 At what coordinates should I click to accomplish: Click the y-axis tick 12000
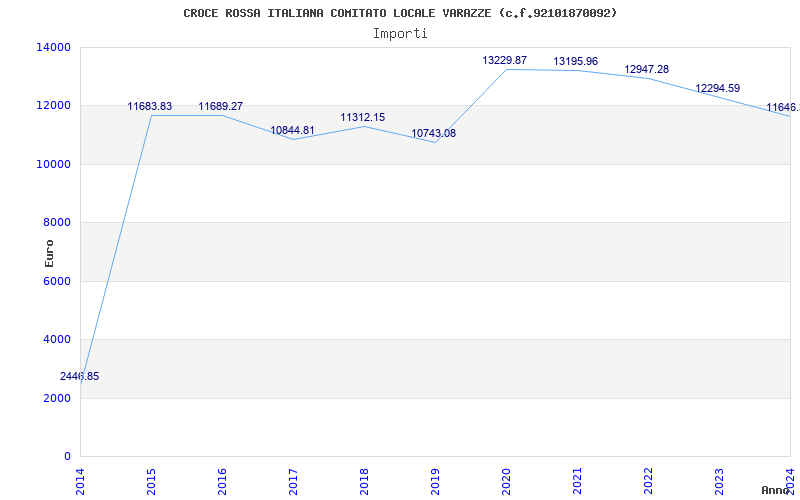(x=54, y=106)
